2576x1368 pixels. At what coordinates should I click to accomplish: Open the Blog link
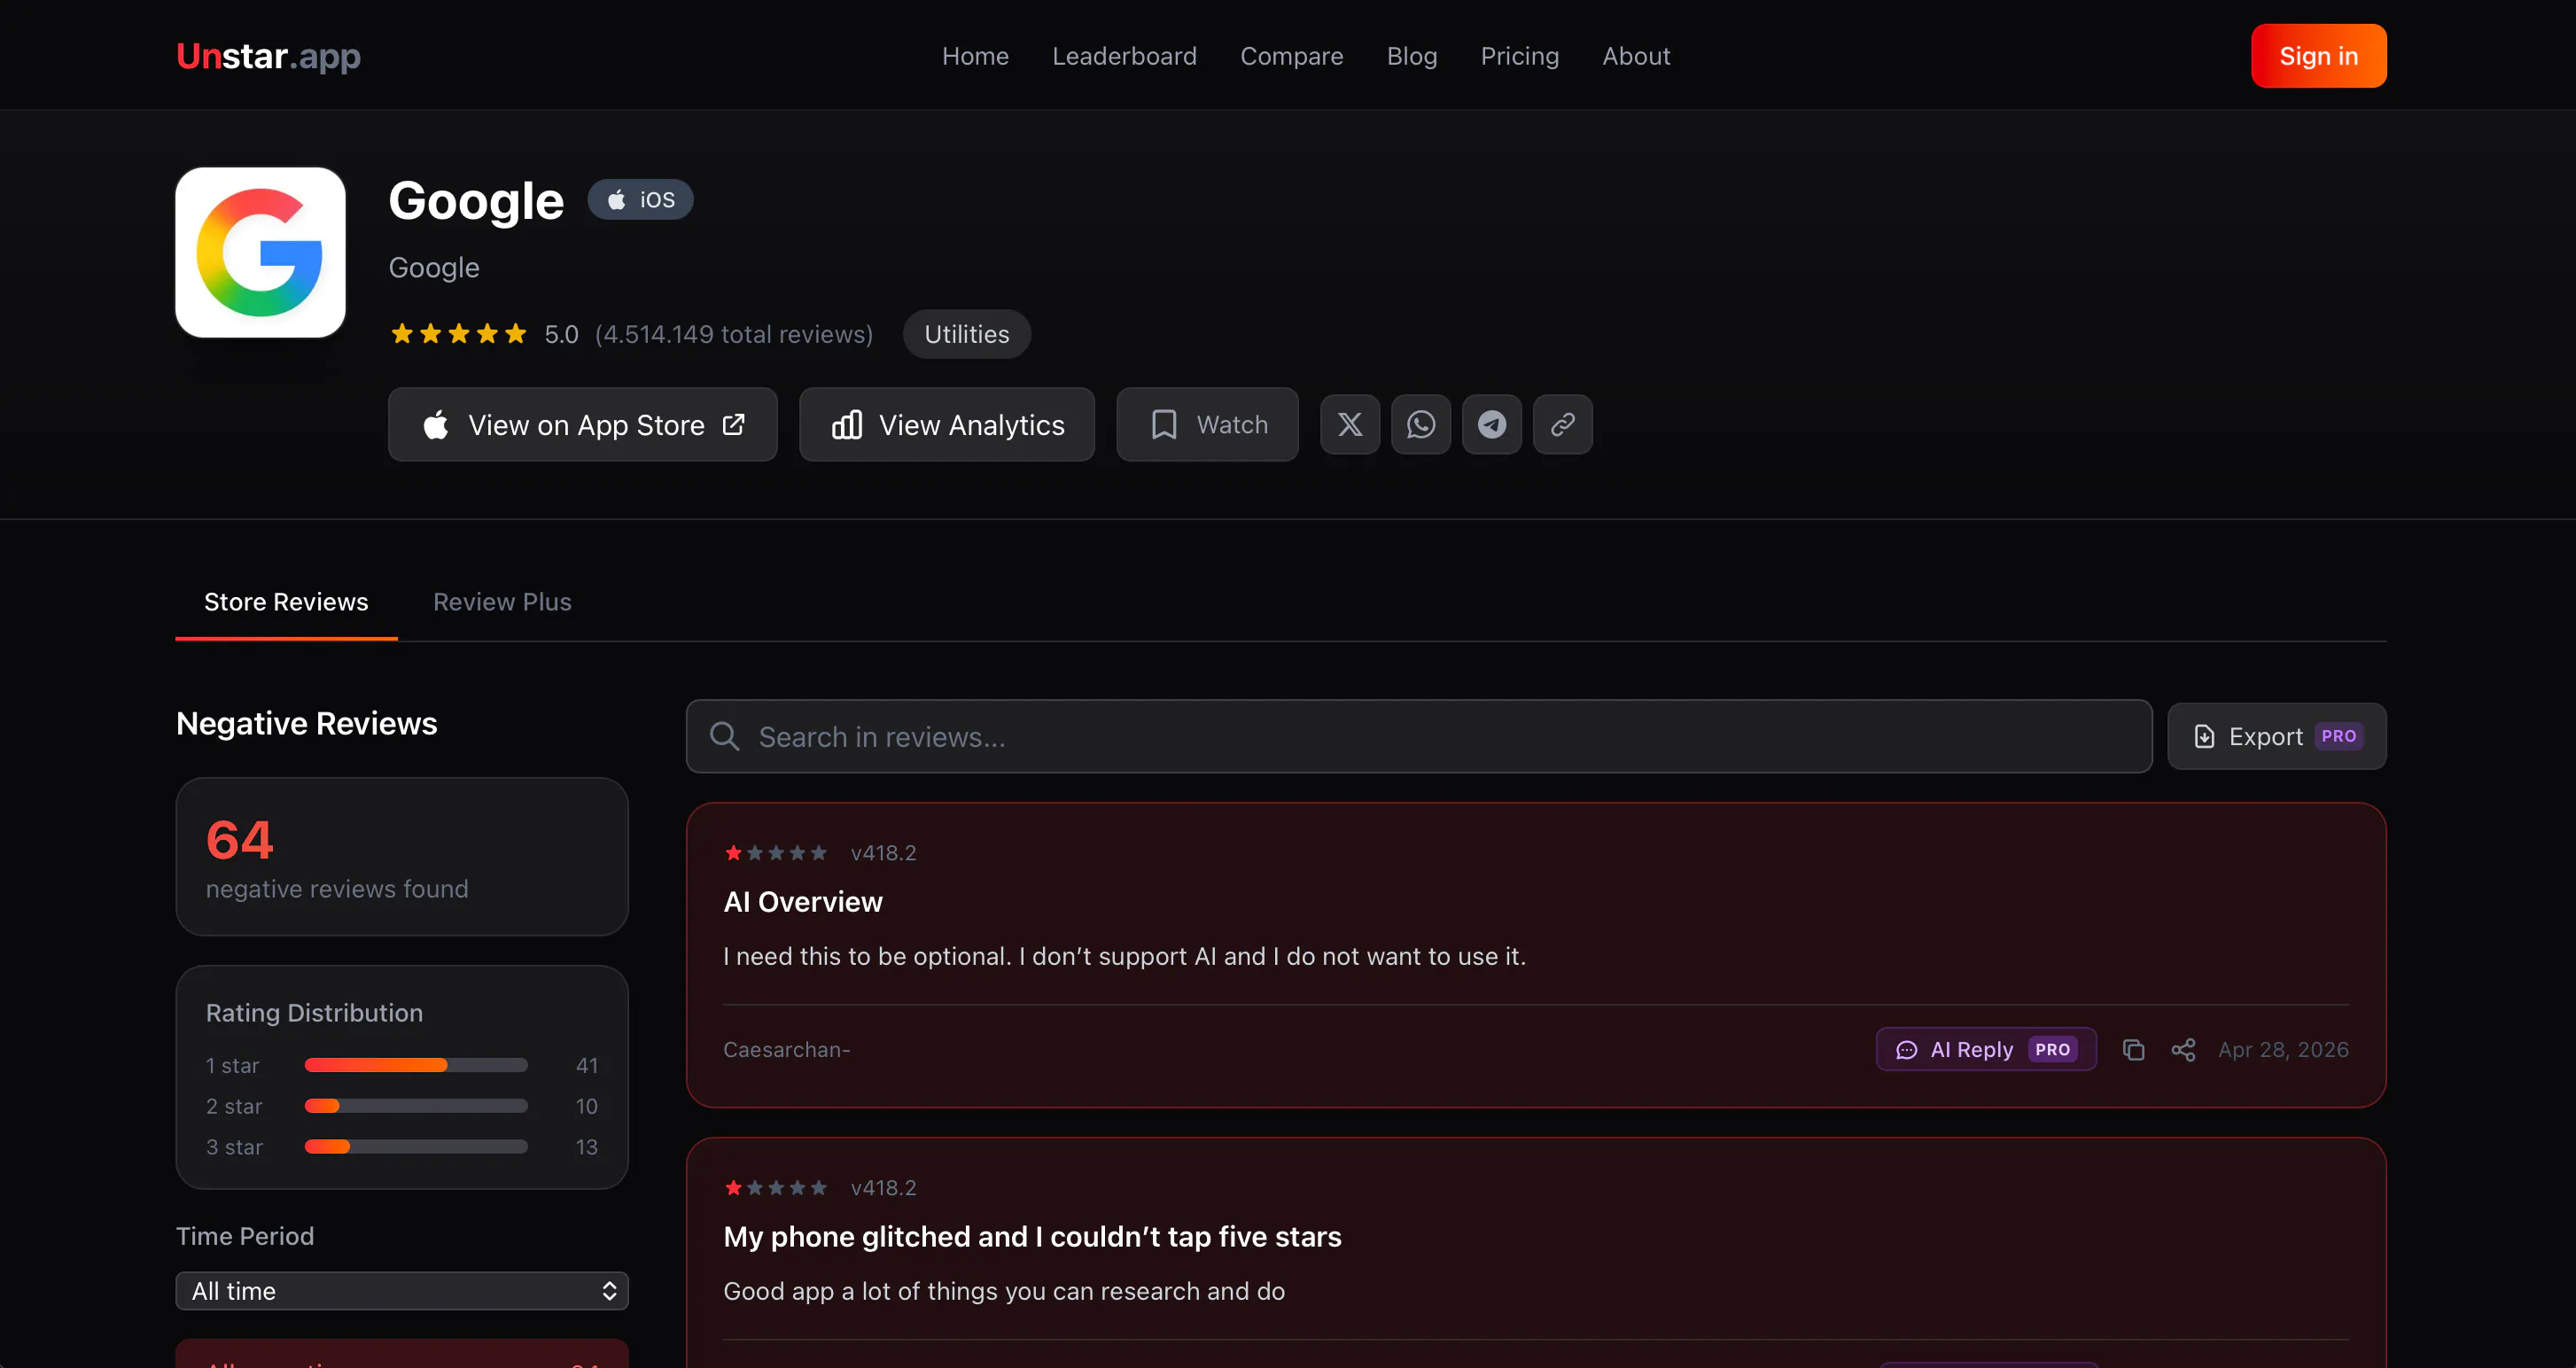point(1411,56)
